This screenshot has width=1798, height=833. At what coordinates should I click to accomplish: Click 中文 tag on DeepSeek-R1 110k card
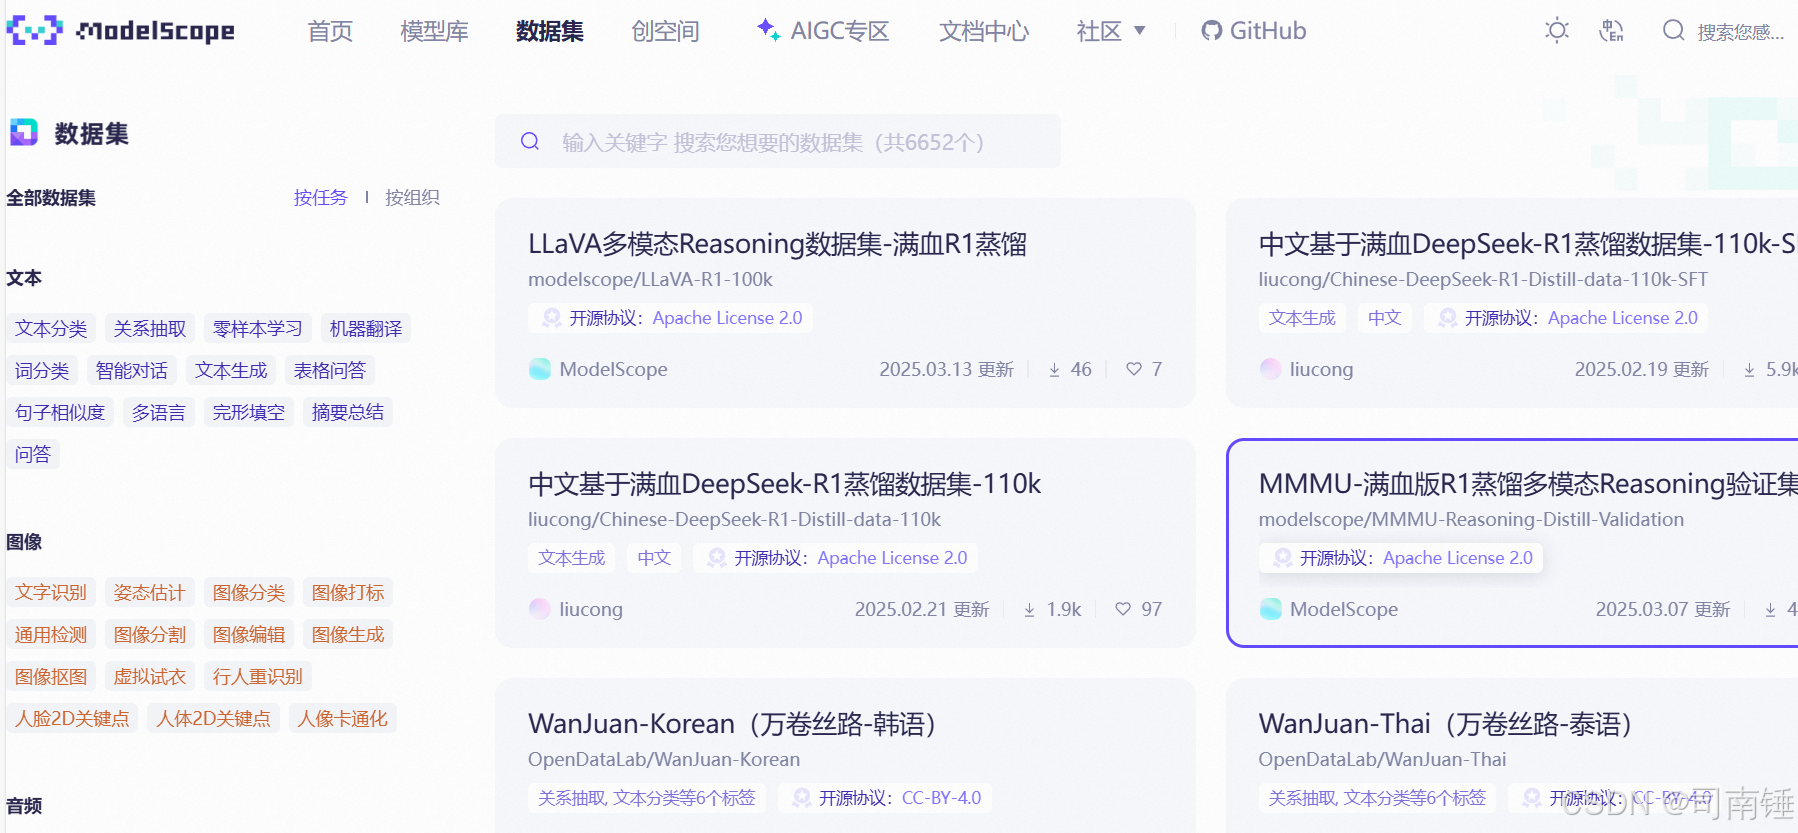coord(654,558)
